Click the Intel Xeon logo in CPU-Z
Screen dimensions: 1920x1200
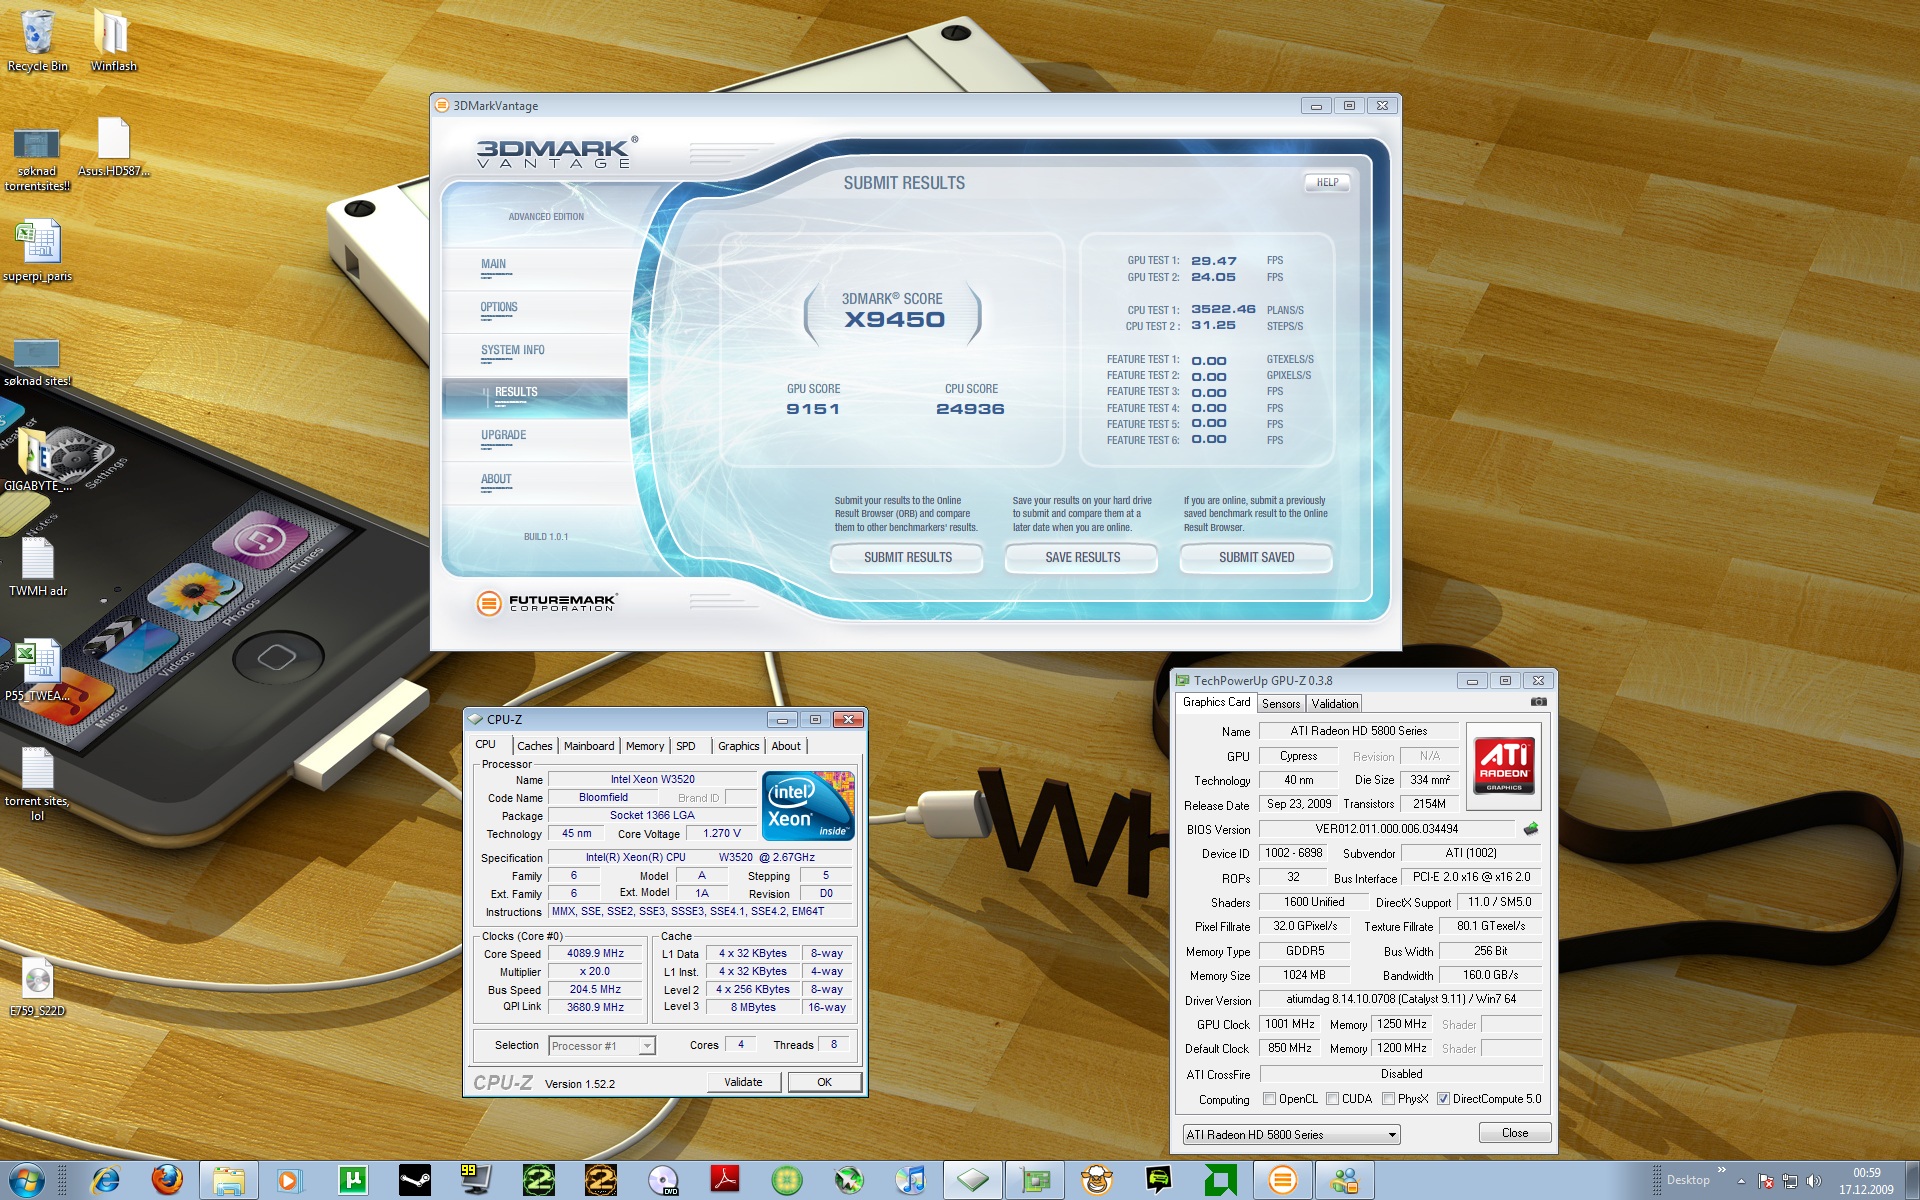click(808, 805)
